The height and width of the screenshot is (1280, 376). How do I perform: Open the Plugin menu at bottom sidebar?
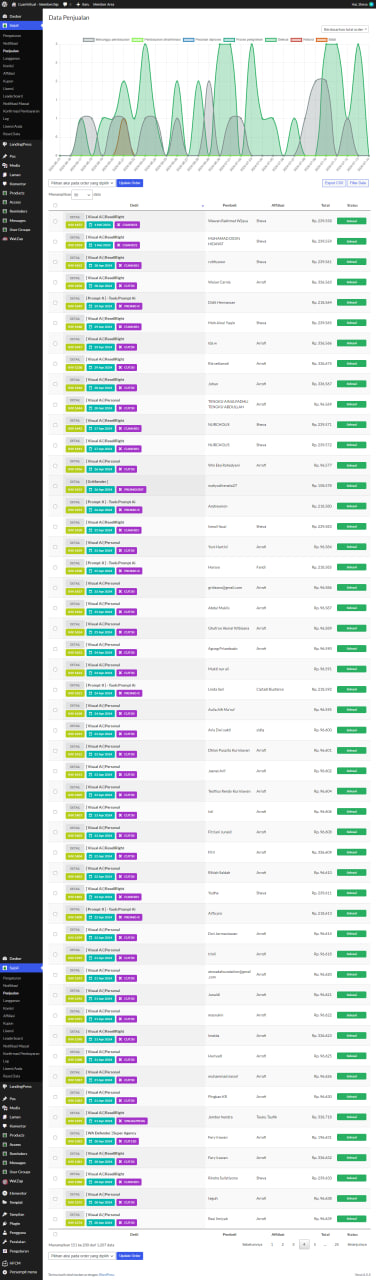tap(14, 1223)
